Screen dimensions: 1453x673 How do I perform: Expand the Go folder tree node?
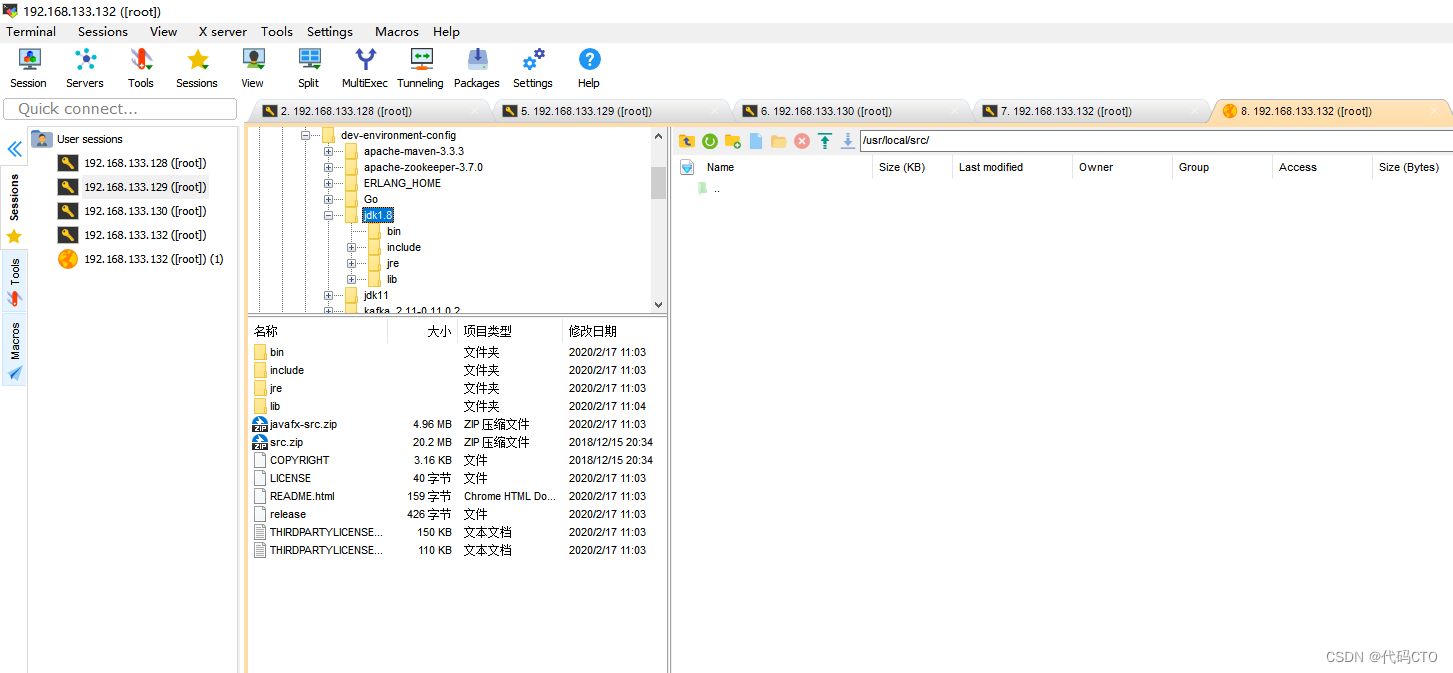click(x=328, y=199)
